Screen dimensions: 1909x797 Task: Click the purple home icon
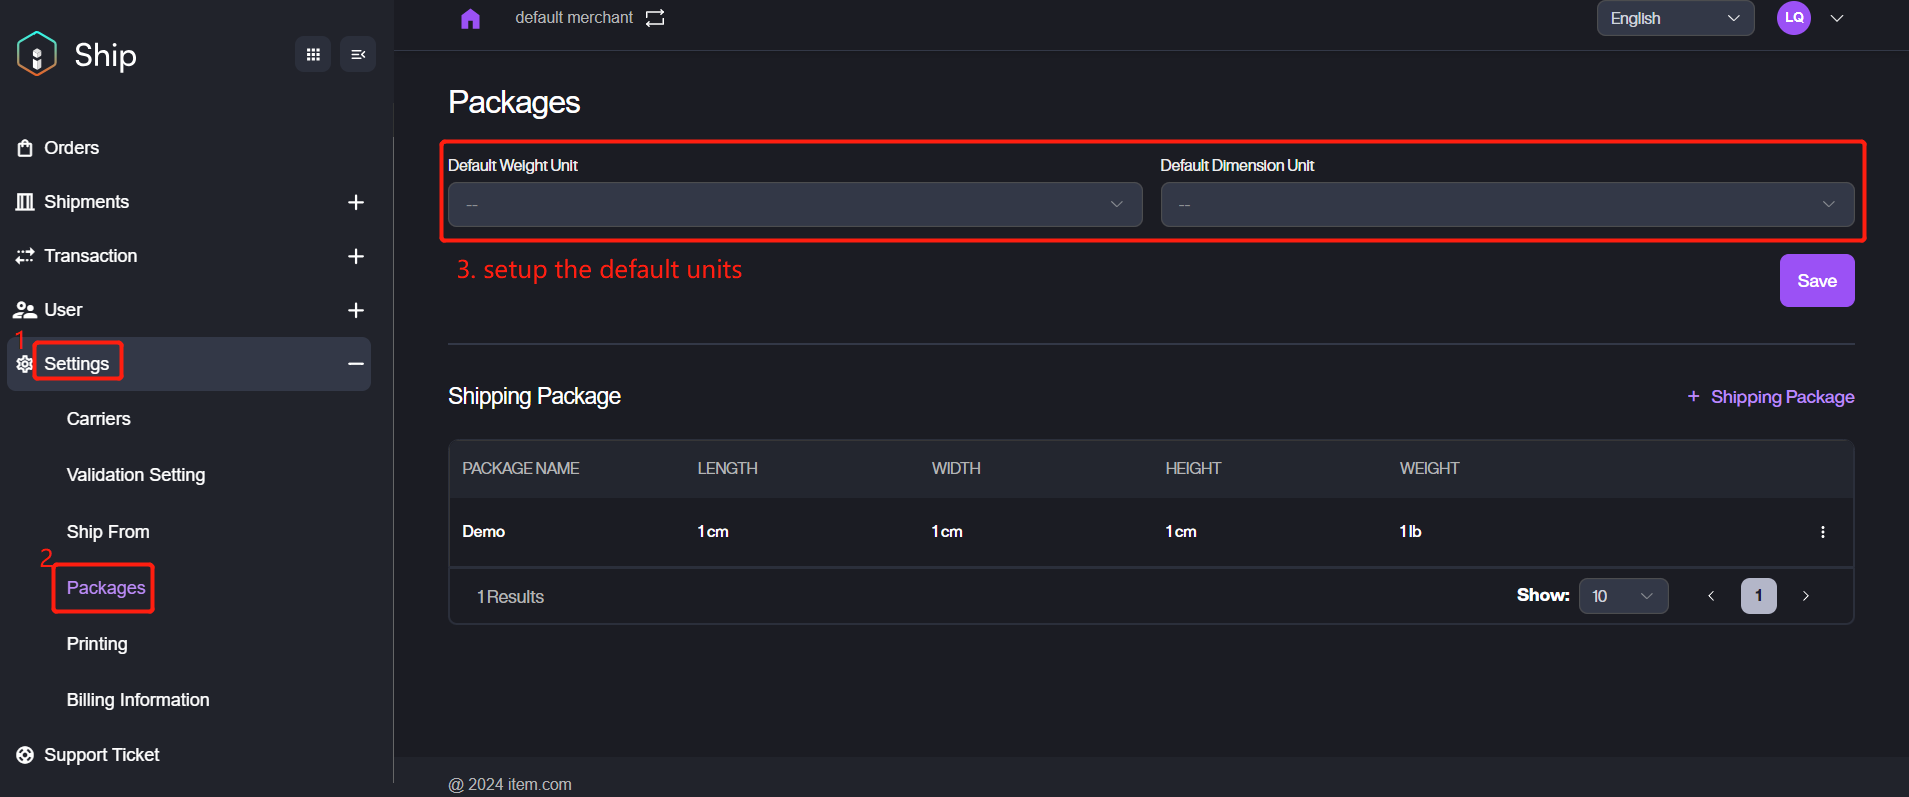pyautogui.click(x=470, y=19)
